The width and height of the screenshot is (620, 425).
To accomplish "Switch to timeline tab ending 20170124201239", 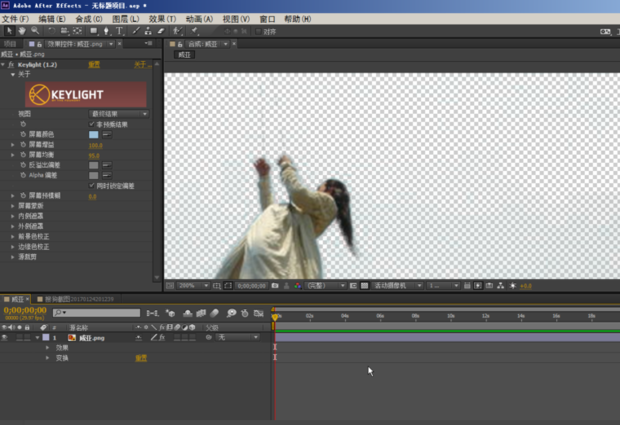I will (x=79, y=299).
